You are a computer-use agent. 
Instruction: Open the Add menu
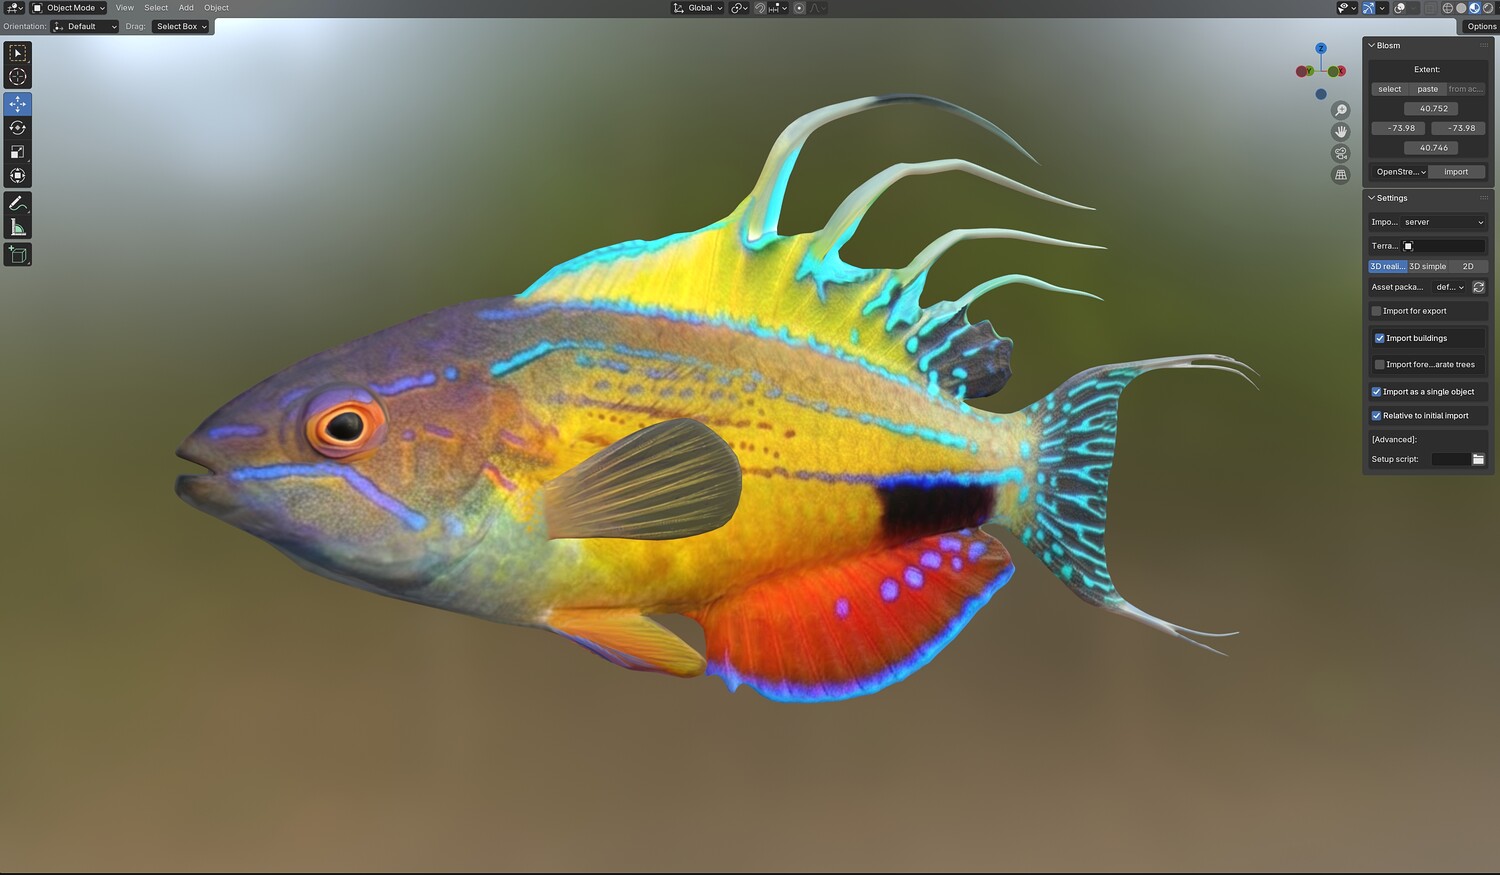(x=186, y=8)
